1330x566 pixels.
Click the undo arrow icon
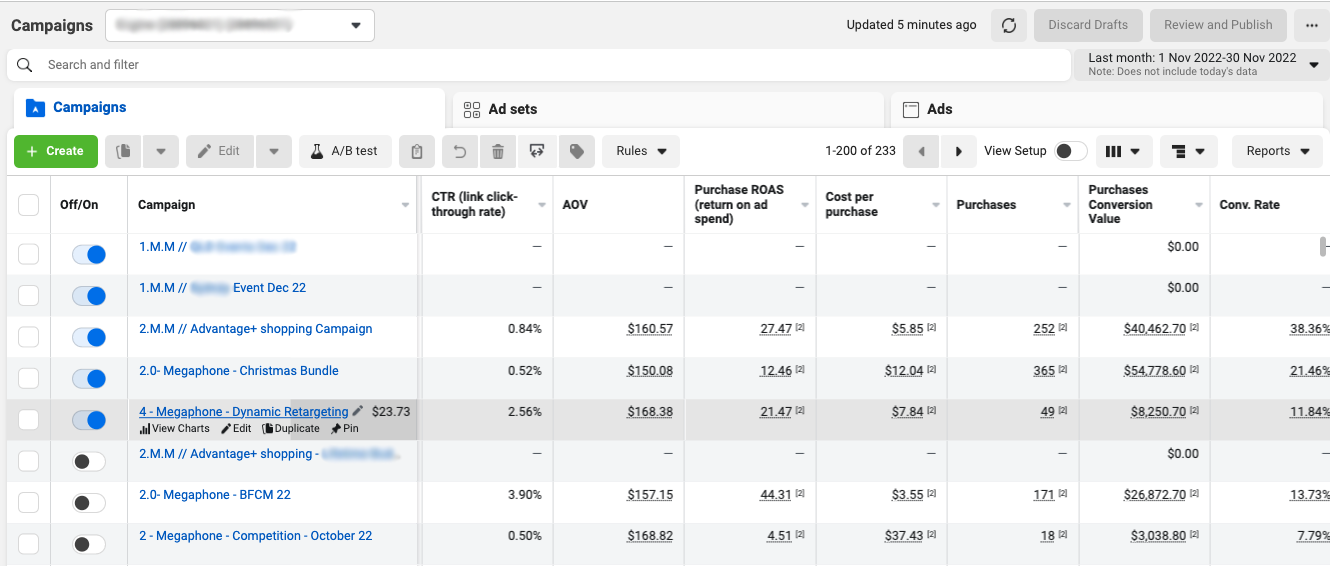pos(460,151)
